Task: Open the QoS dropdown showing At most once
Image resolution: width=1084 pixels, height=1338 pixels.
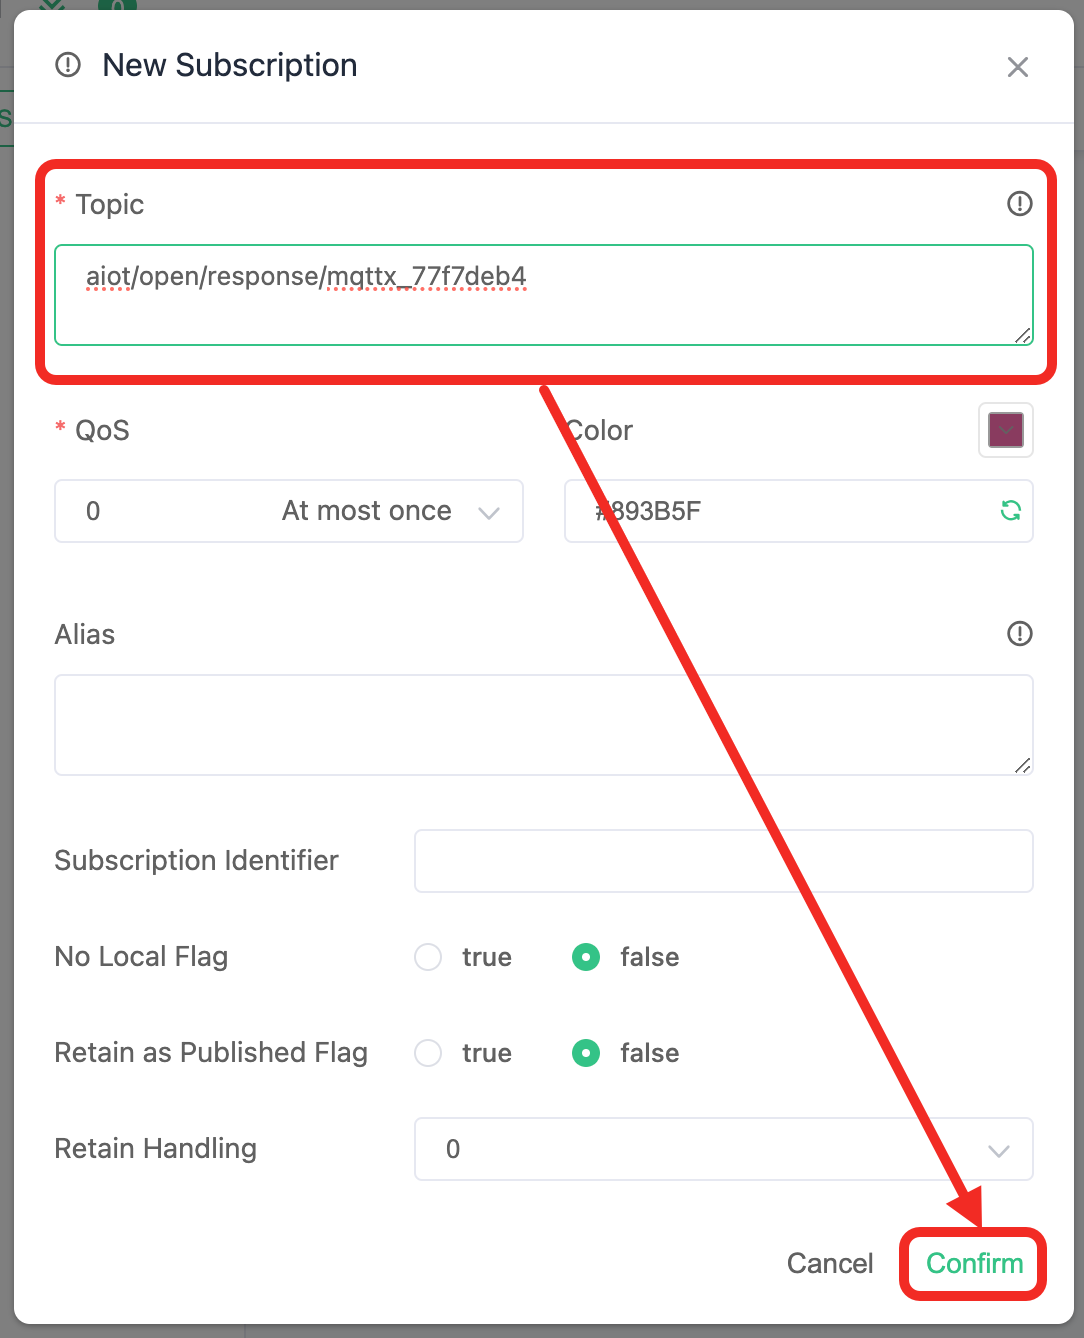Action: pos(289,511)
